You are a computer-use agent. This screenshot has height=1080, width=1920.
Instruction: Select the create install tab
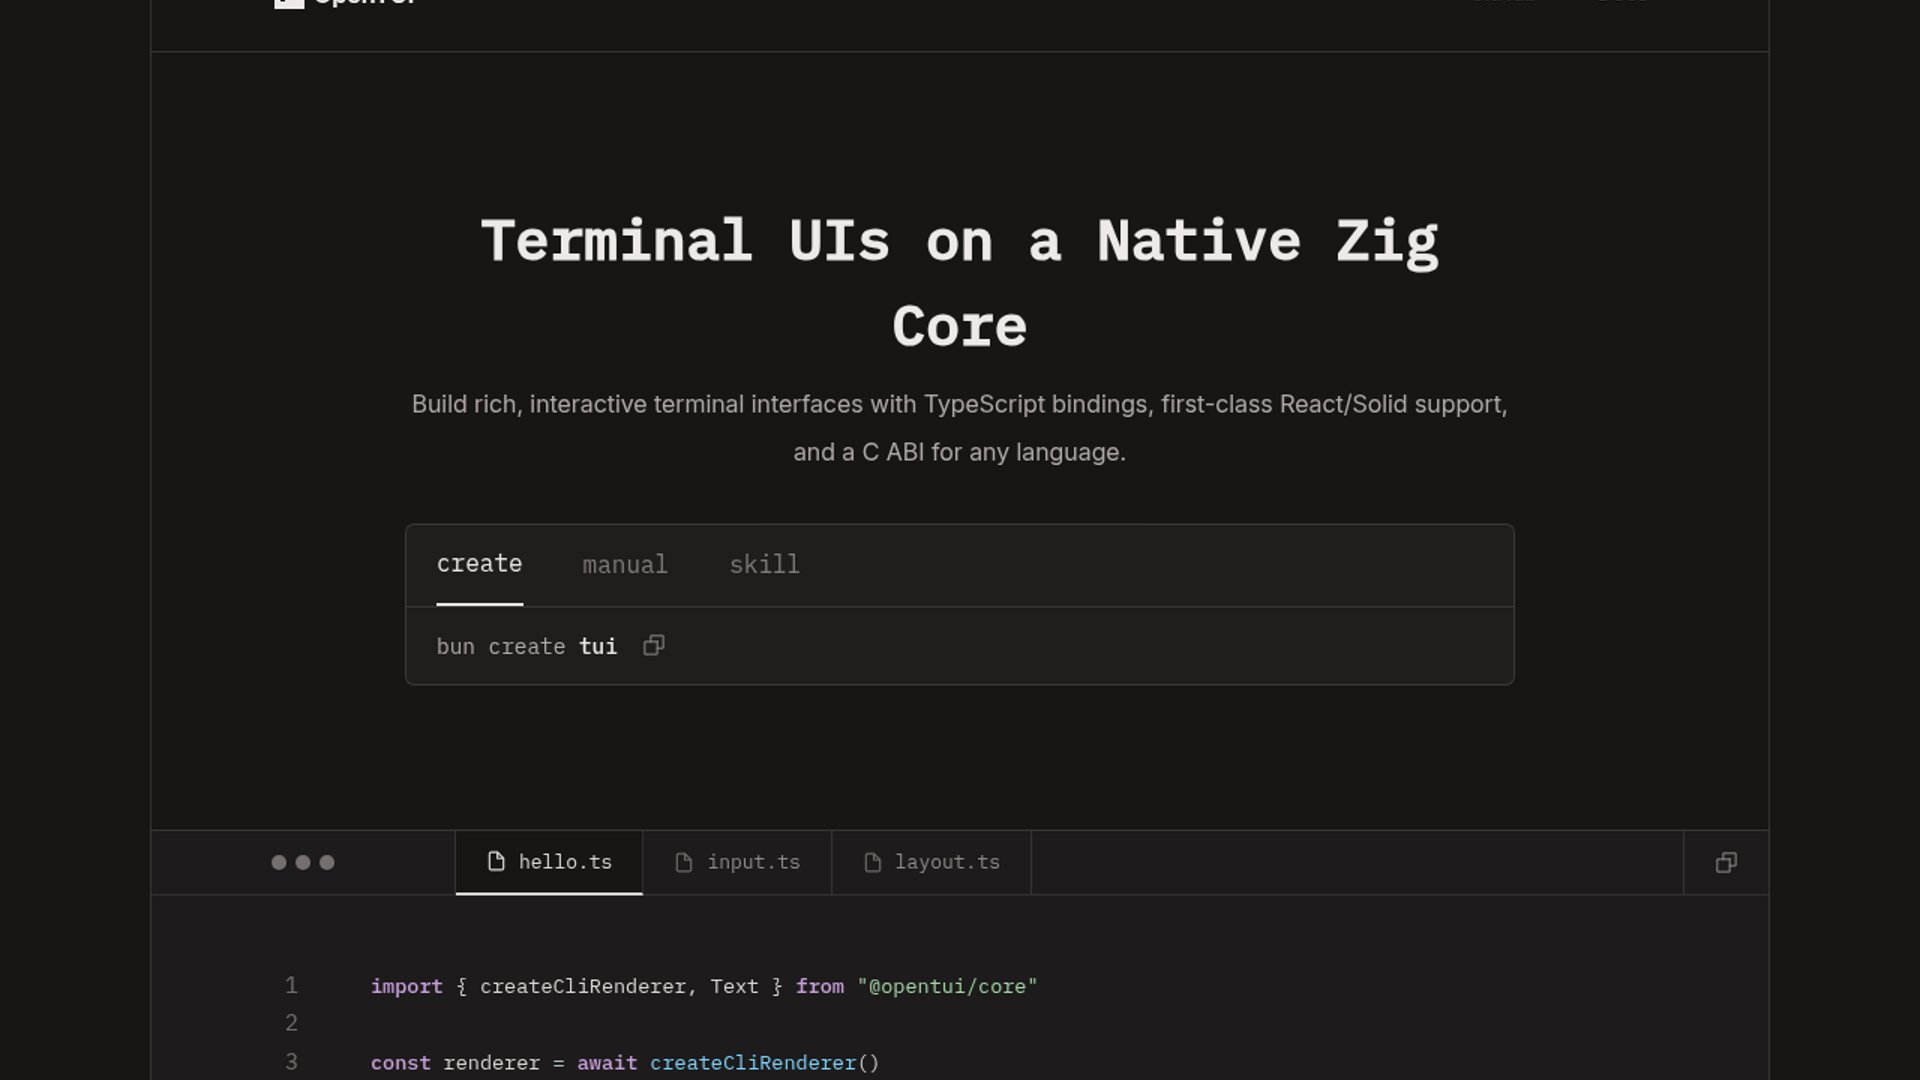pos(479,565)
